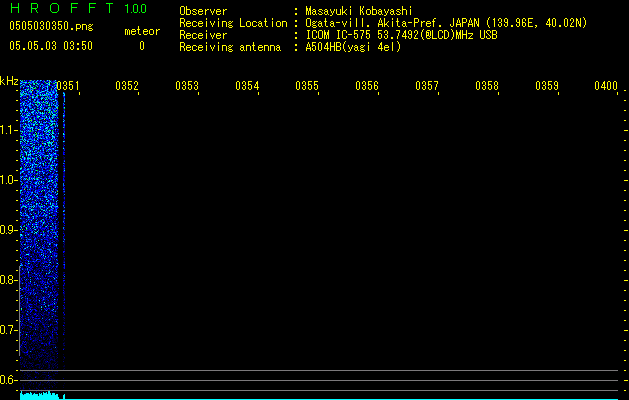Click the 0354 time marker

[x=247, y=86]
